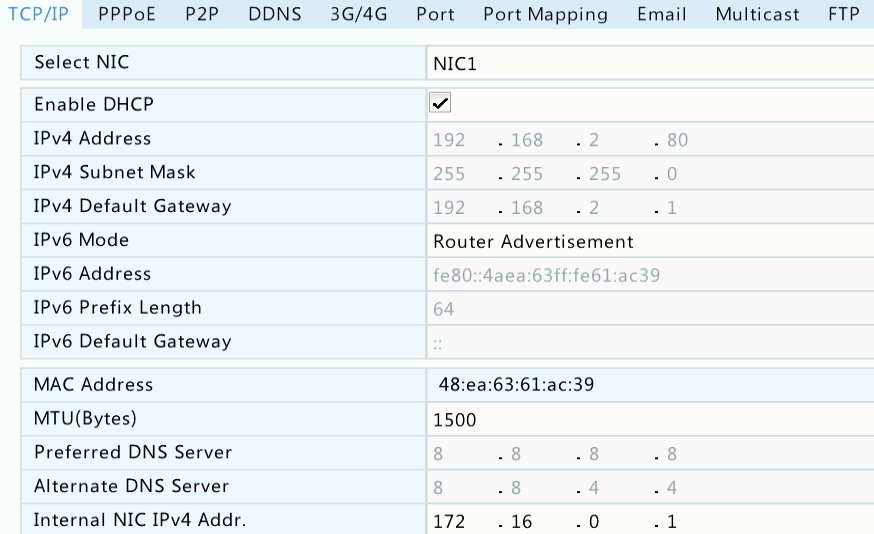Screen dimensions: 874x534
Task: Open the Port tab
Action: click(435, 14)
